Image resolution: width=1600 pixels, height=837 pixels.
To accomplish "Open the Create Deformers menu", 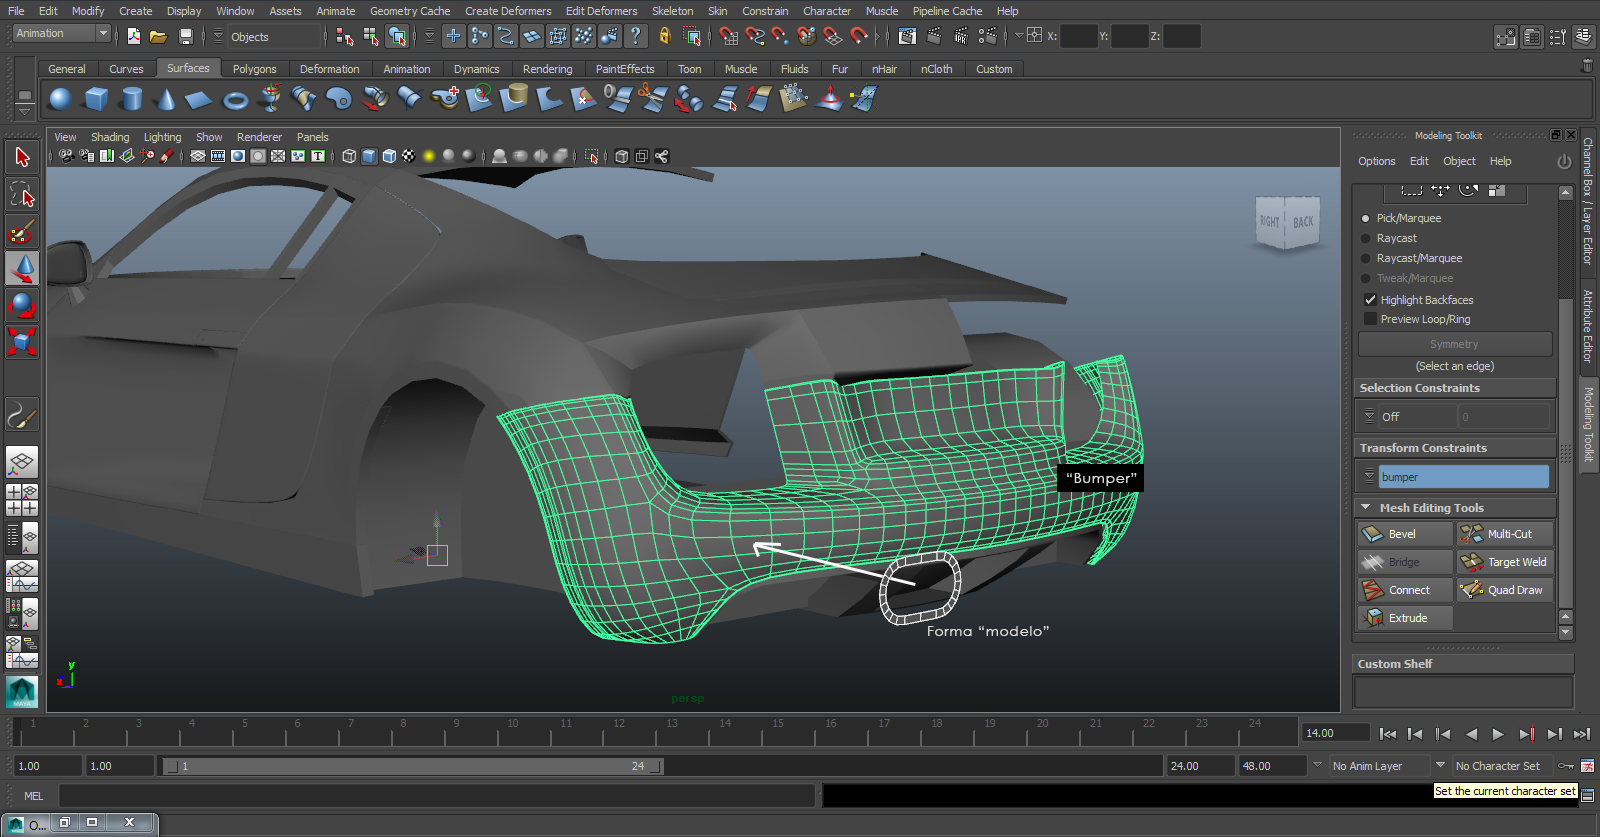I will tap(508, 11).
